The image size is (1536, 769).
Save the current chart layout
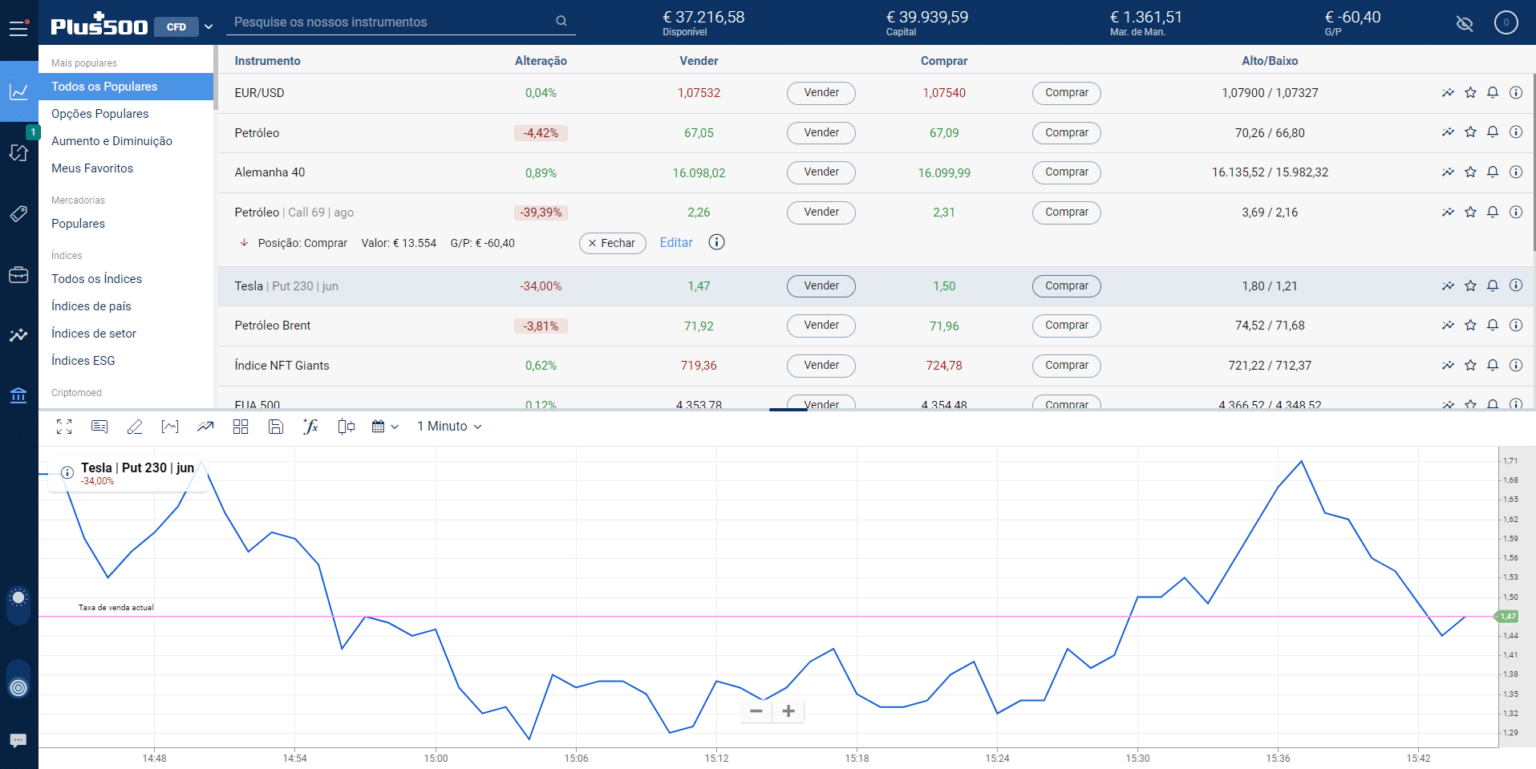pos(275,426)
